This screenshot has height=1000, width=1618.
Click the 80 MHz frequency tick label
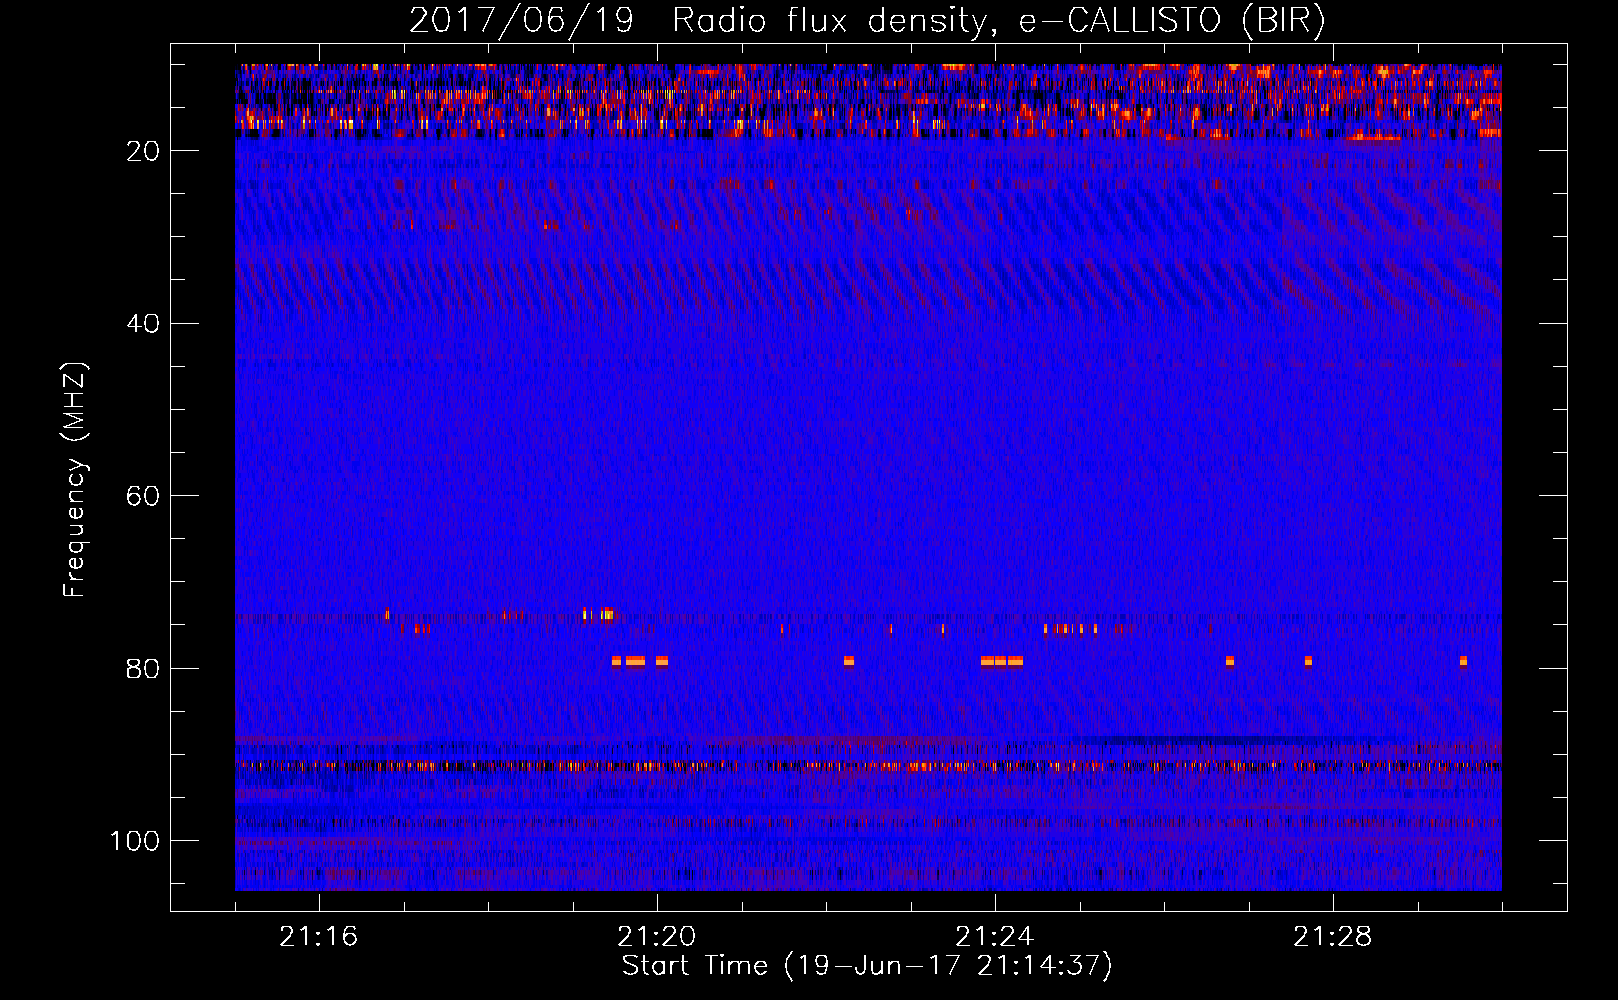[144, 669]
